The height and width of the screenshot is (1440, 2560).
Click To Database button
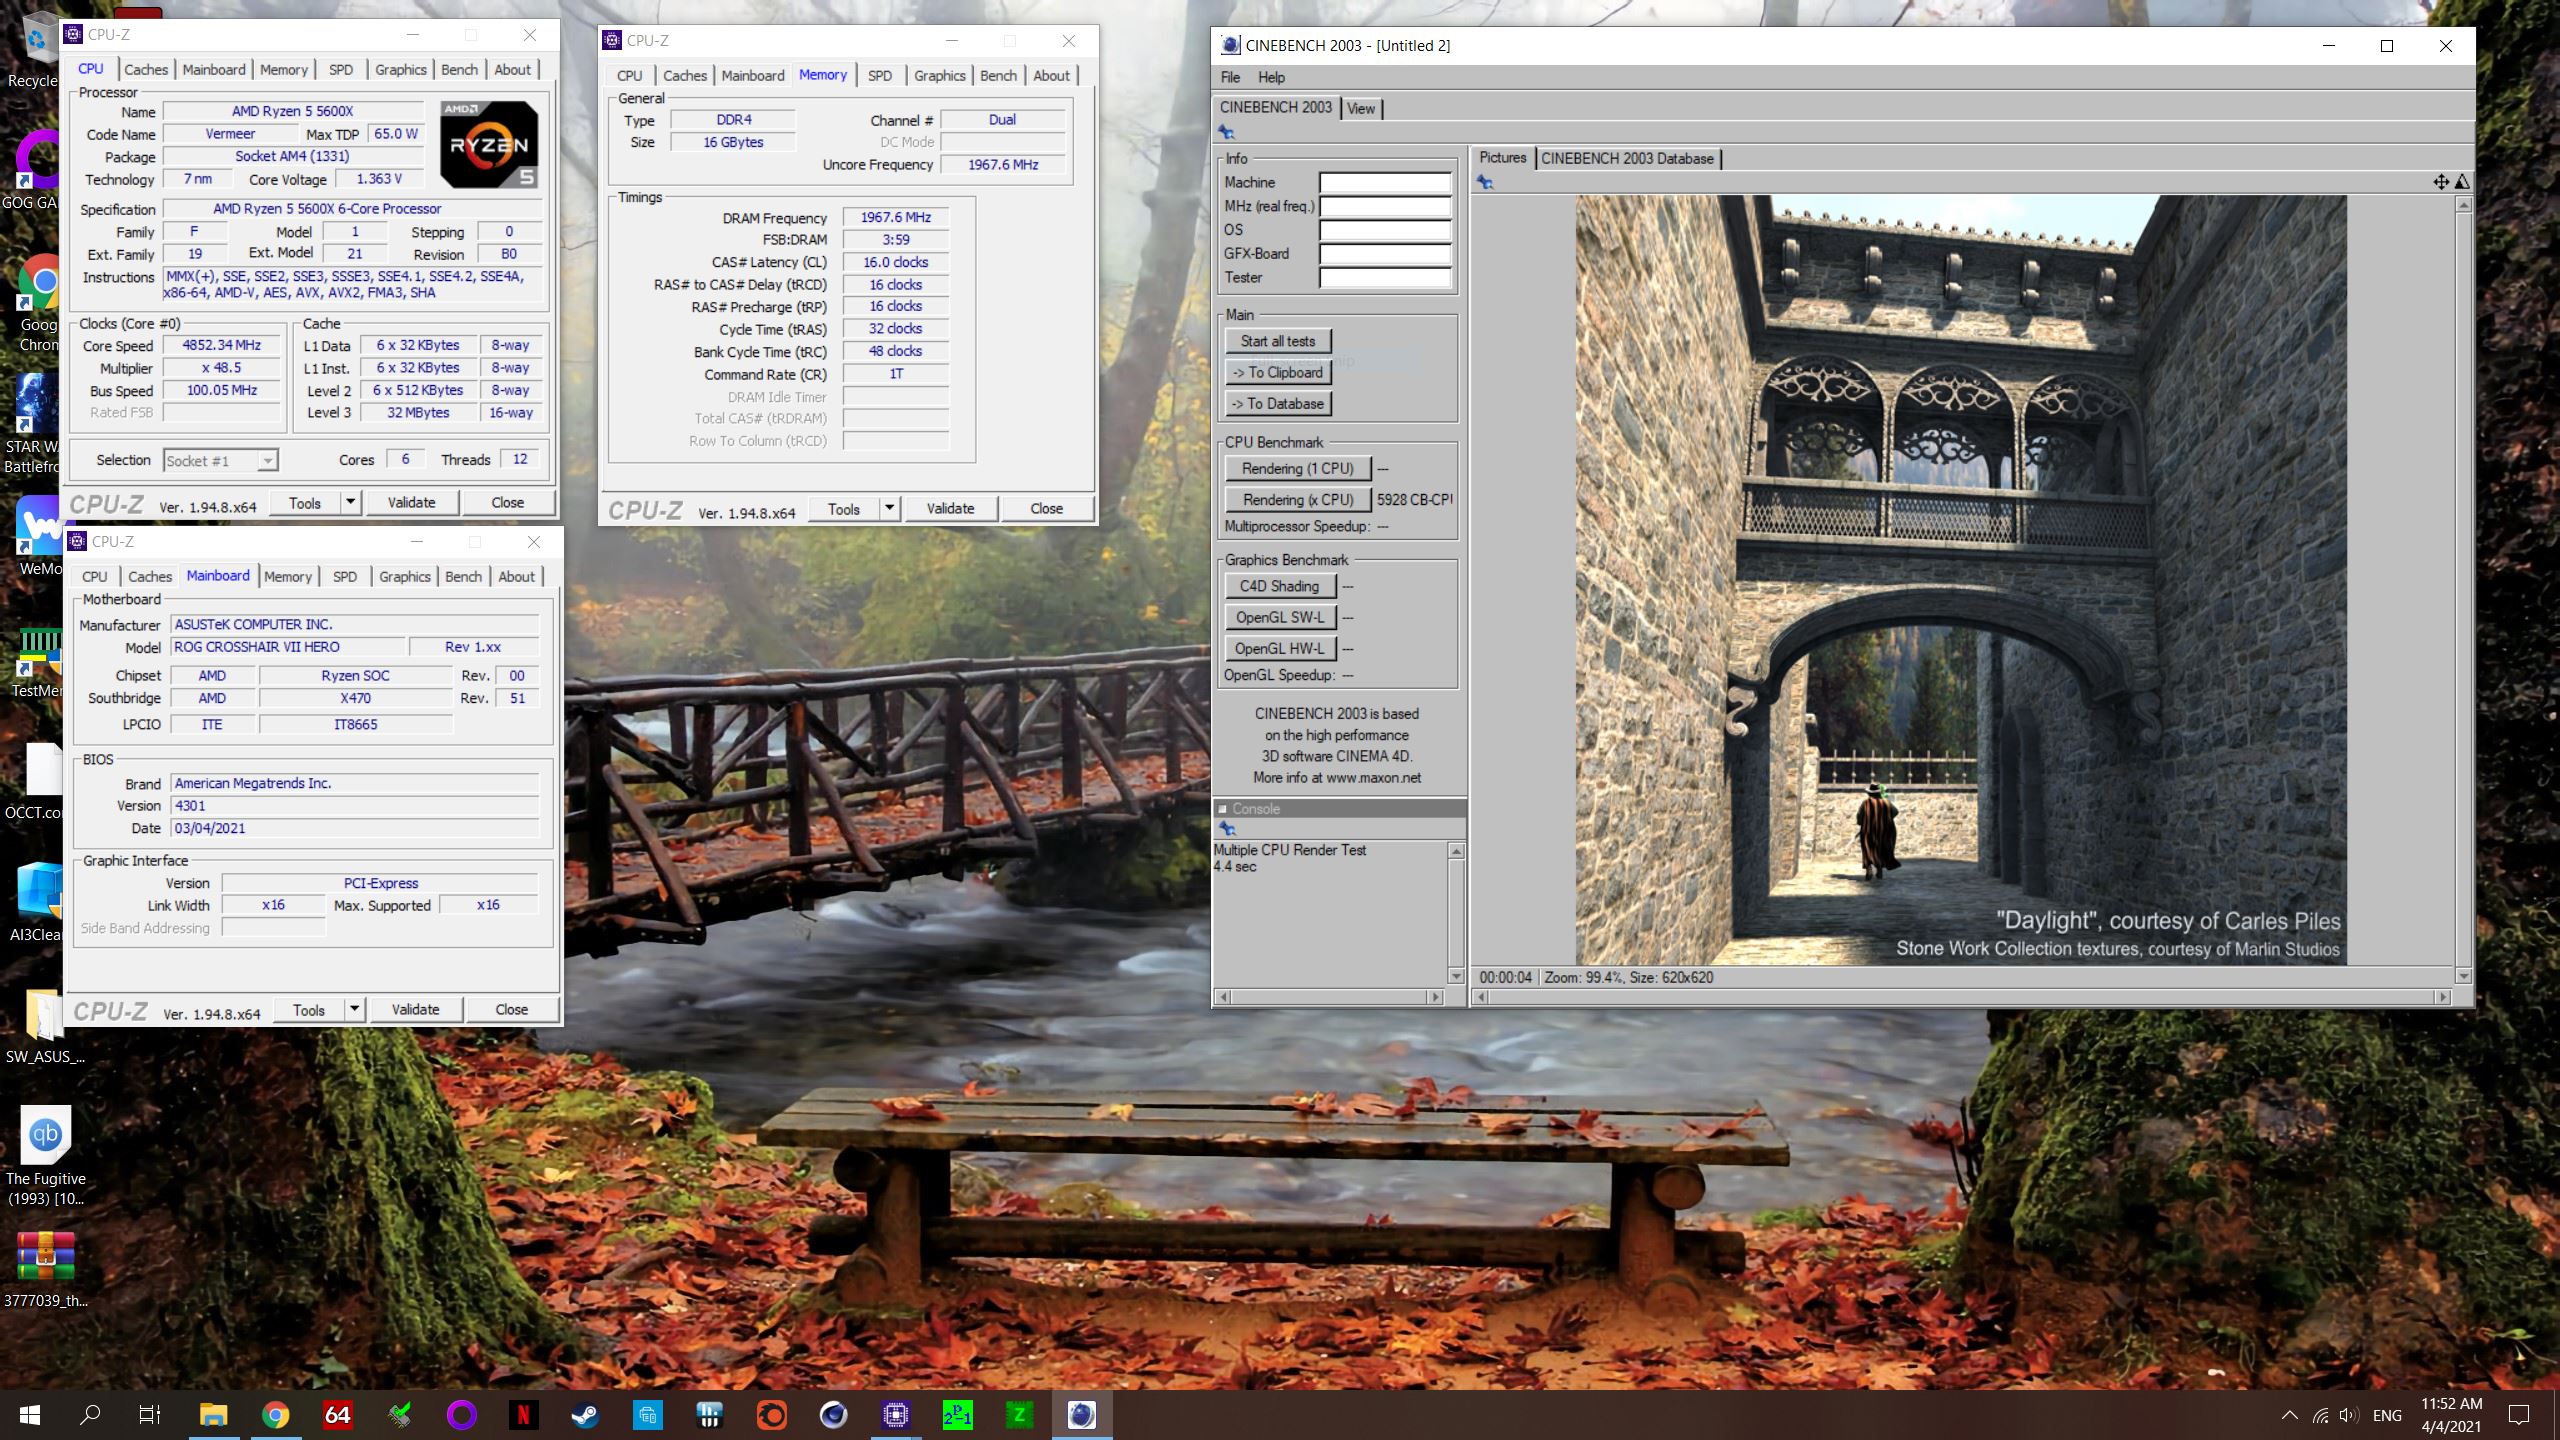coord(1278,403)
